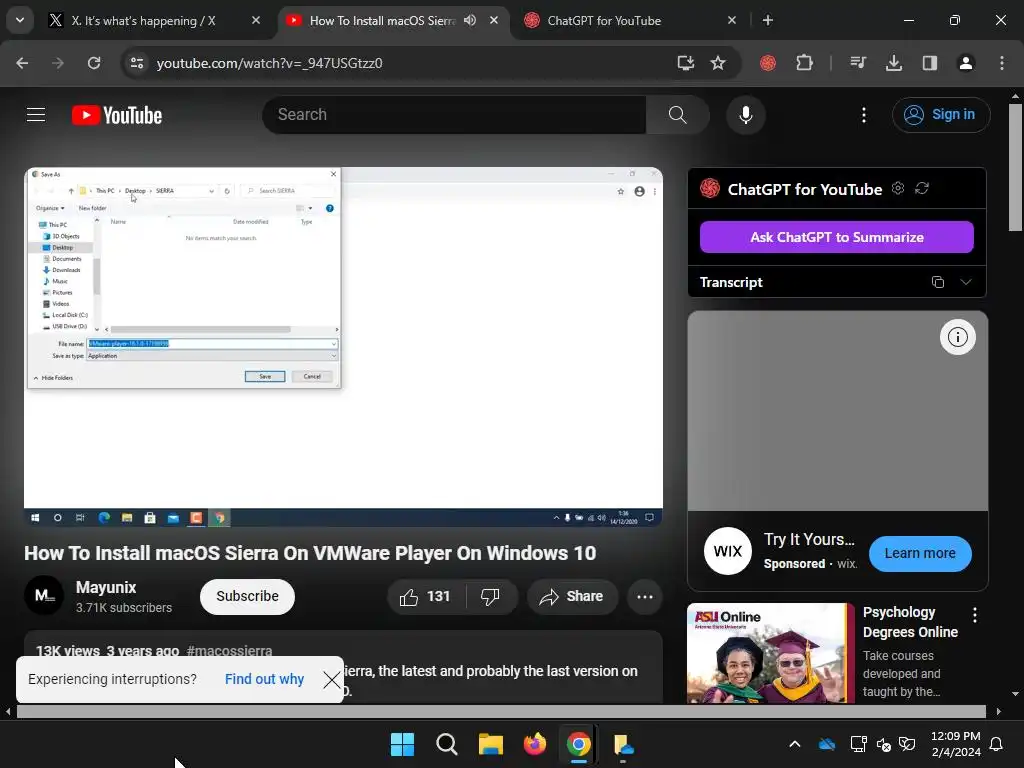Viewport: 1024px width, 768px height.
Task: Open the Chrome profile avatar
Action: (x=965, y=63)
